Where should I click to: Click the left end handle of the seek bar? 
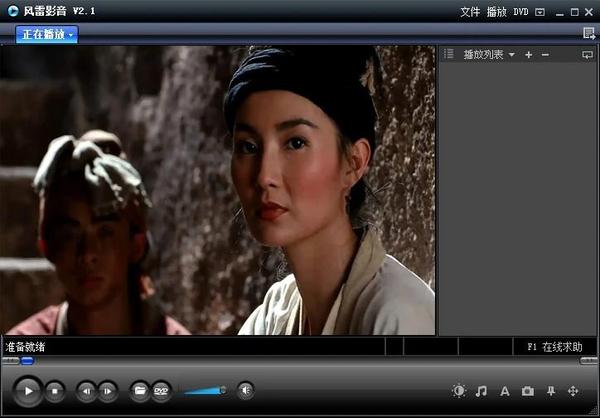tap(10, 360)
